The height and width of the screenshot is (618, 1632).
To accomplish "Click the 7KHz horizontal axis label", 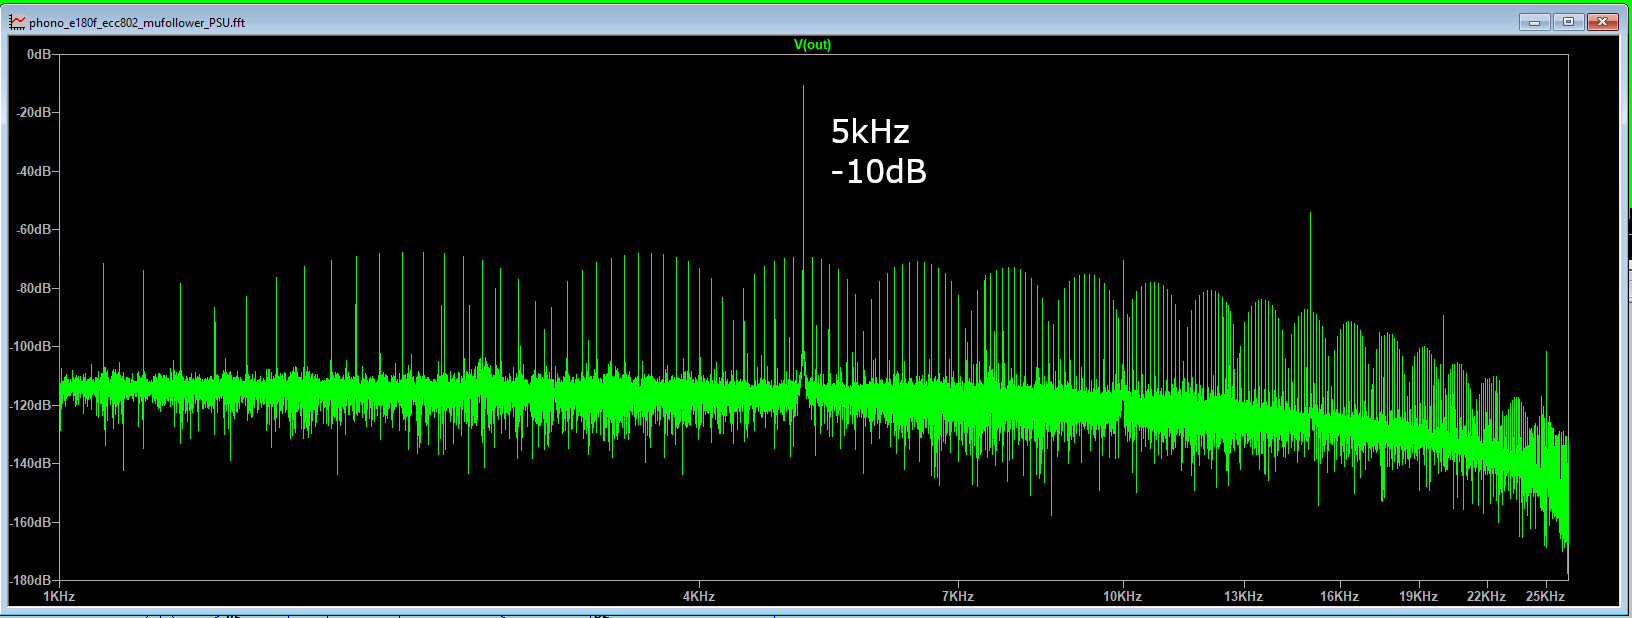I will 958,596.
